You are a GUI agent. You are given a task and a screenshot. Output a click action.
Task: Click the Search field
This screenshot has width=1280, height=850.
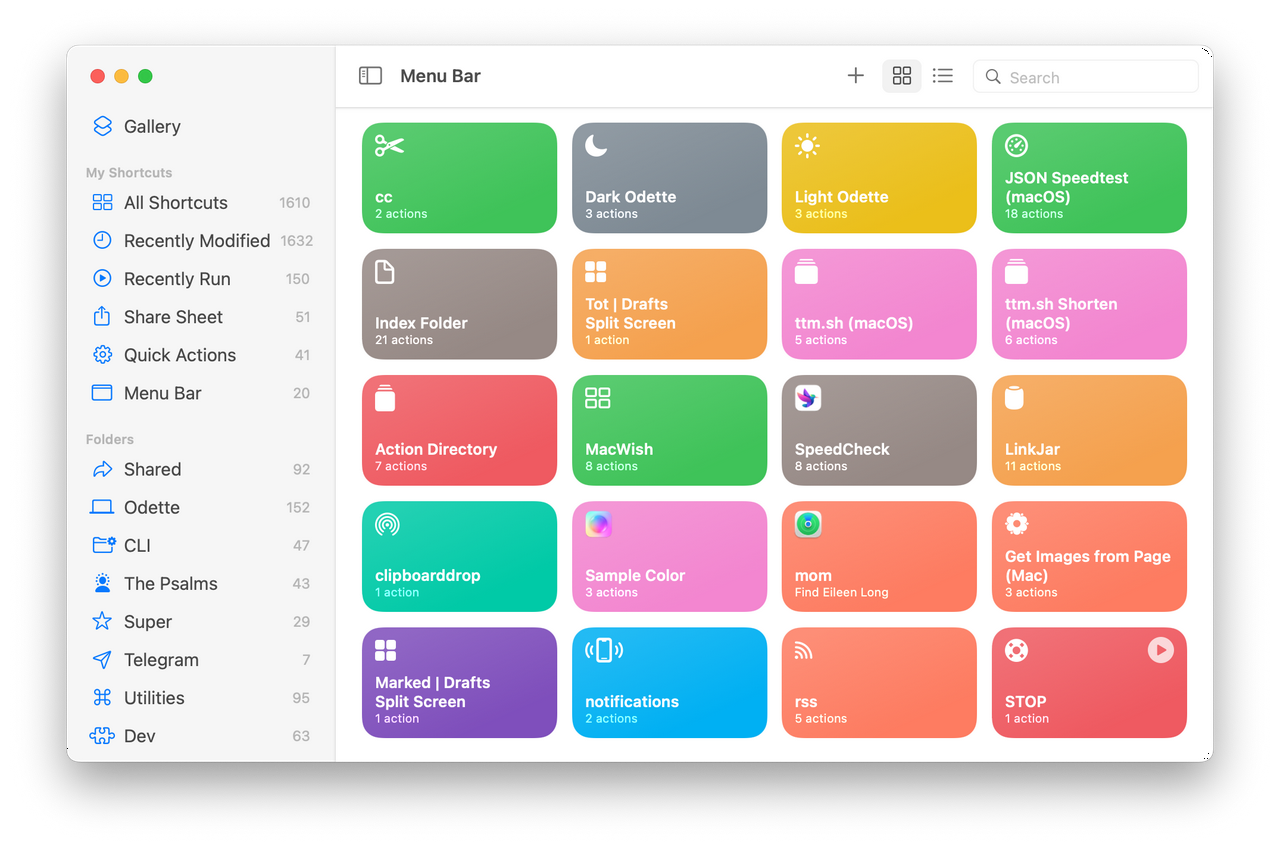1085,77
